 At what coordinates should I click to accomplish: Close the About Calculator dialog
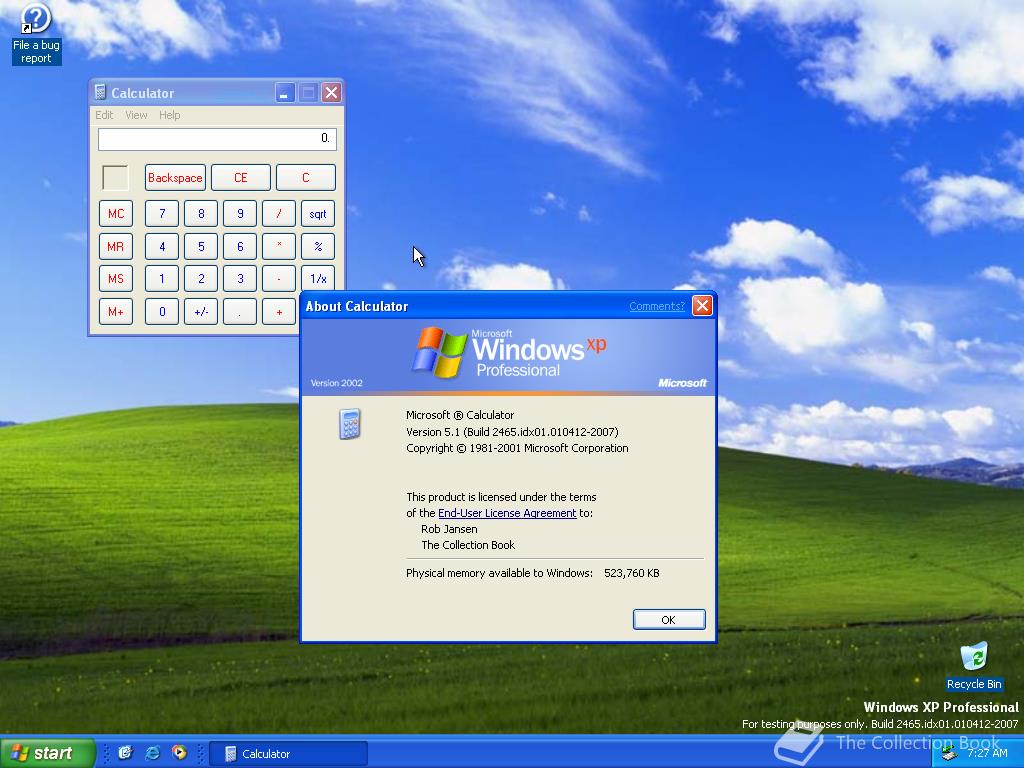pyautogui.click(x=702, y=306)
